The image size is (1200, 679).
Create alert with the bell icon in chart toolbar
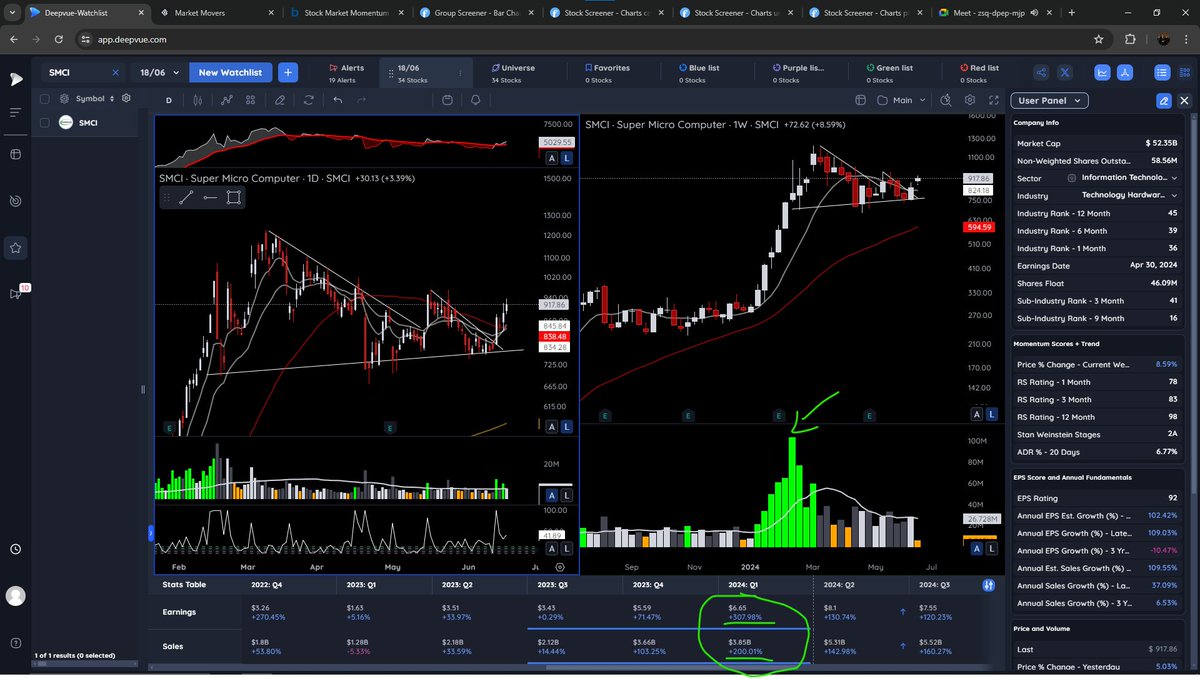tap(475, 100)
